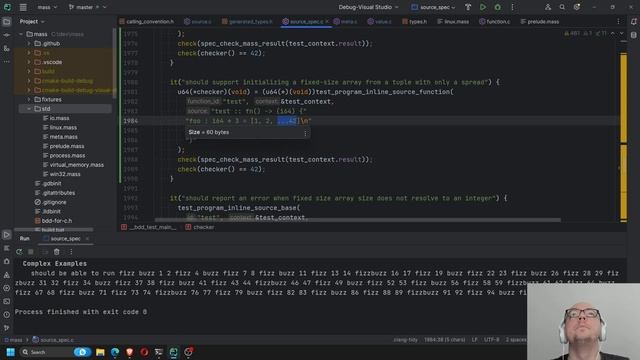
Task: Toggle the Project tool window folder icon
Action: click(x=7, y=22)
